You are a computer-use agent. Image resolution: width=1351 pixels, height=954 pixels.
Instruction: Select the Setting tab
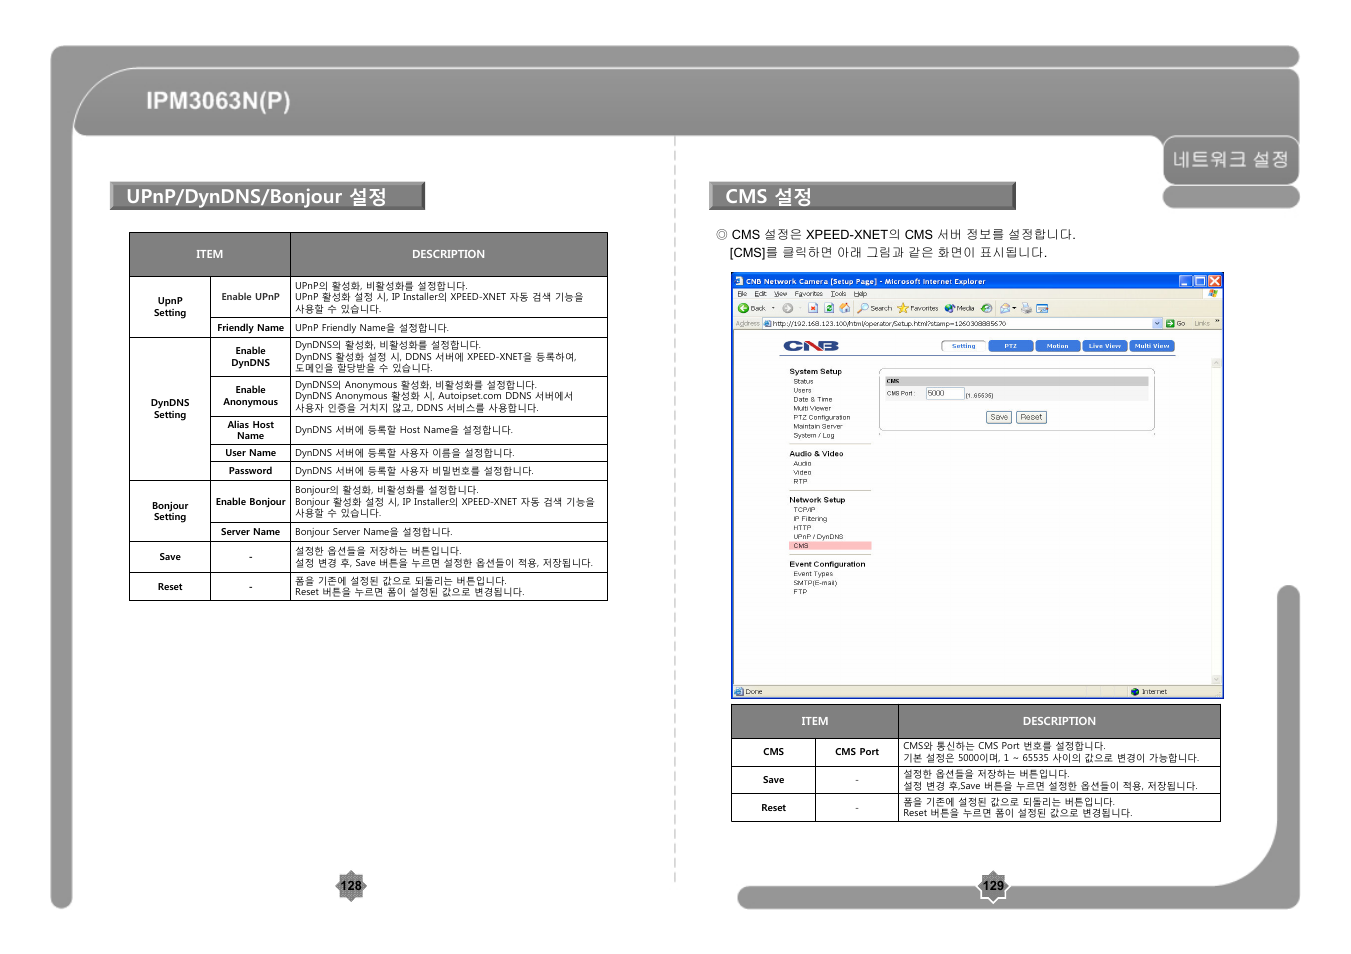(x=963, y=346)
